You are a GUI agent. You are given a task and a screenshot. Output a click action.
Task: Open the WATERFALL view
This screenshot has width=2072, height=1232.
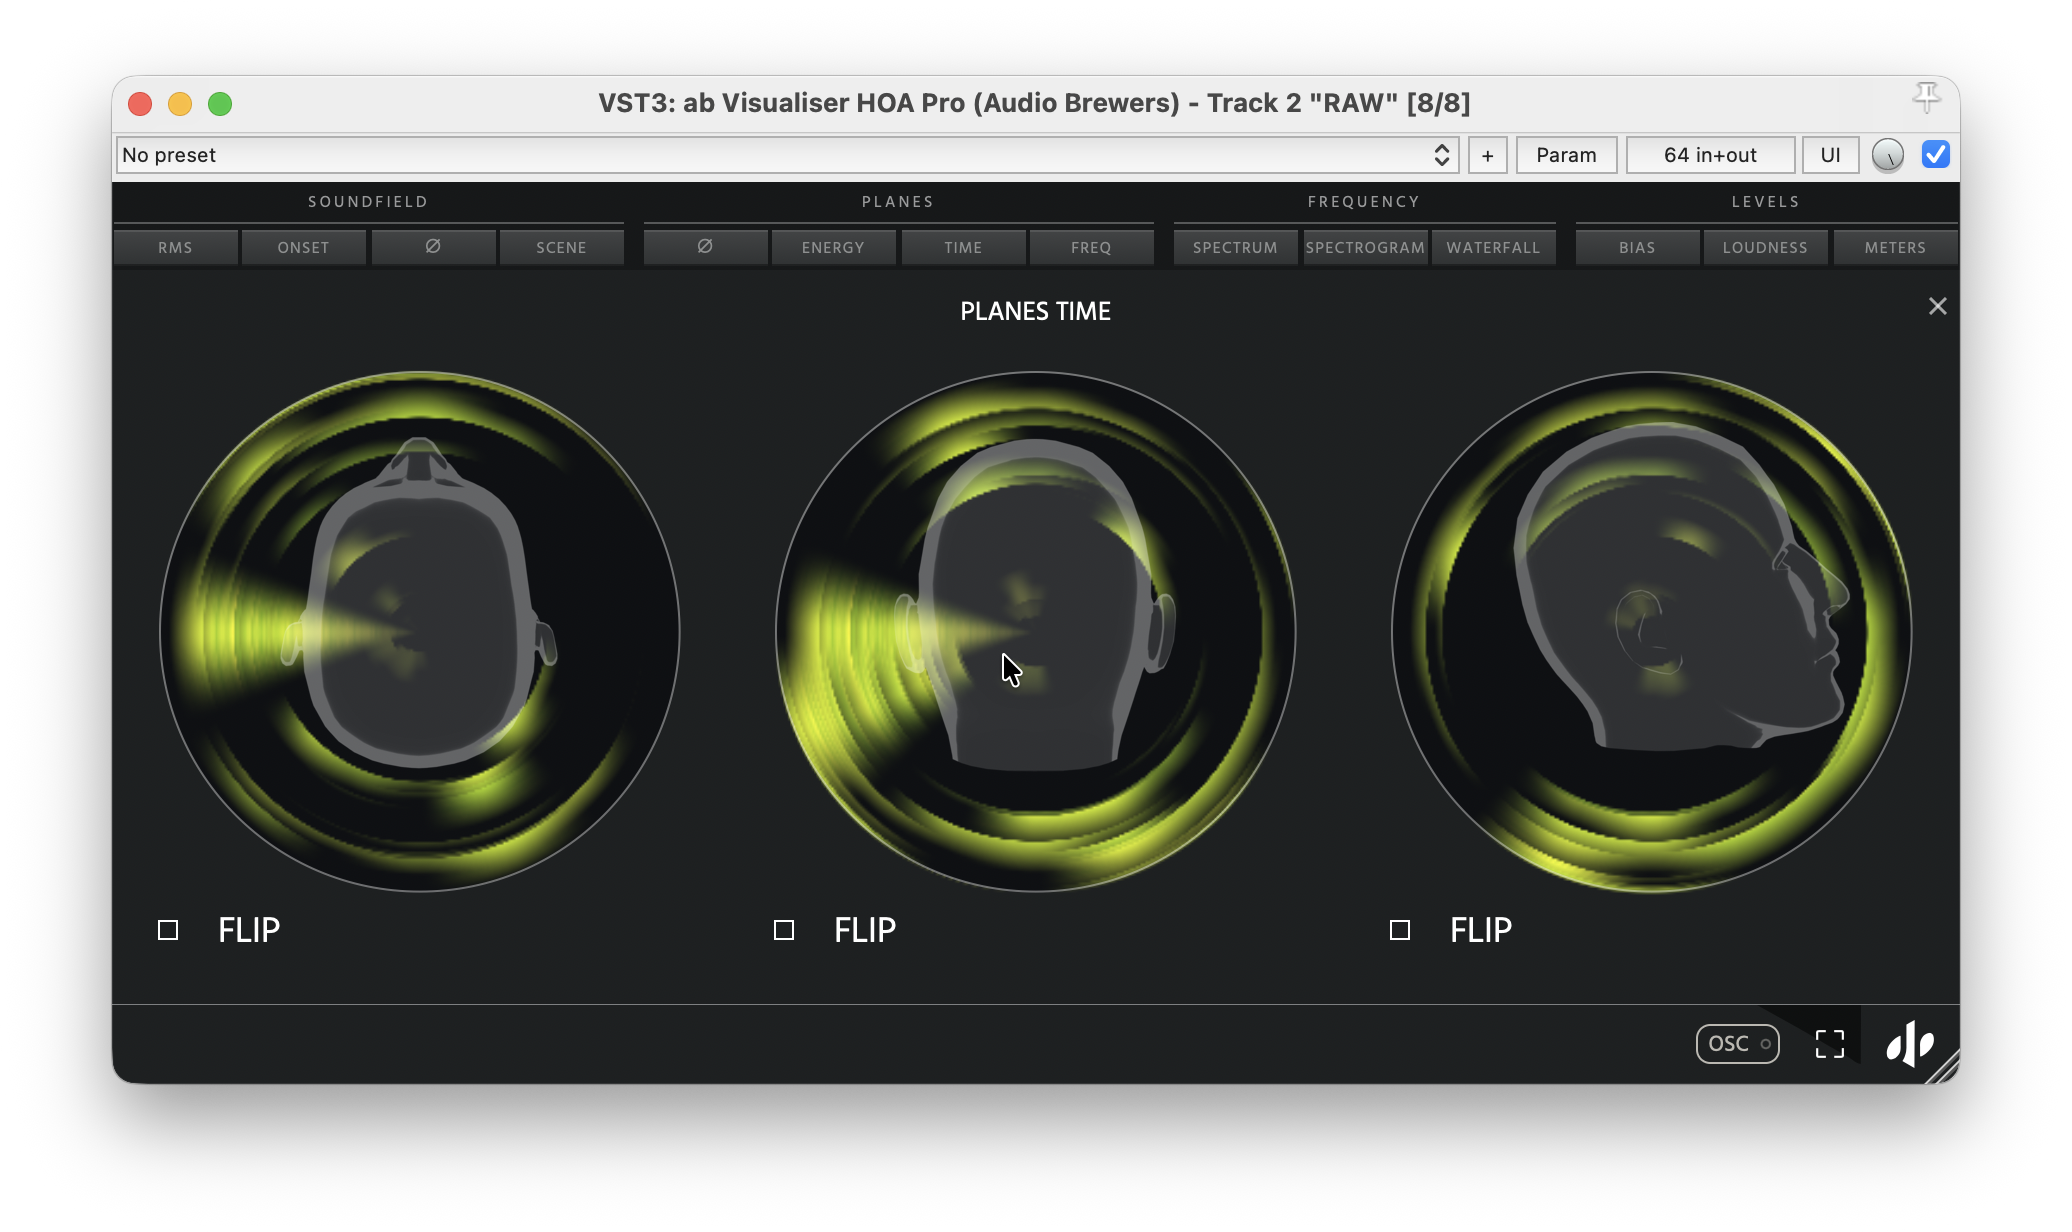[x=1493, y=247]
